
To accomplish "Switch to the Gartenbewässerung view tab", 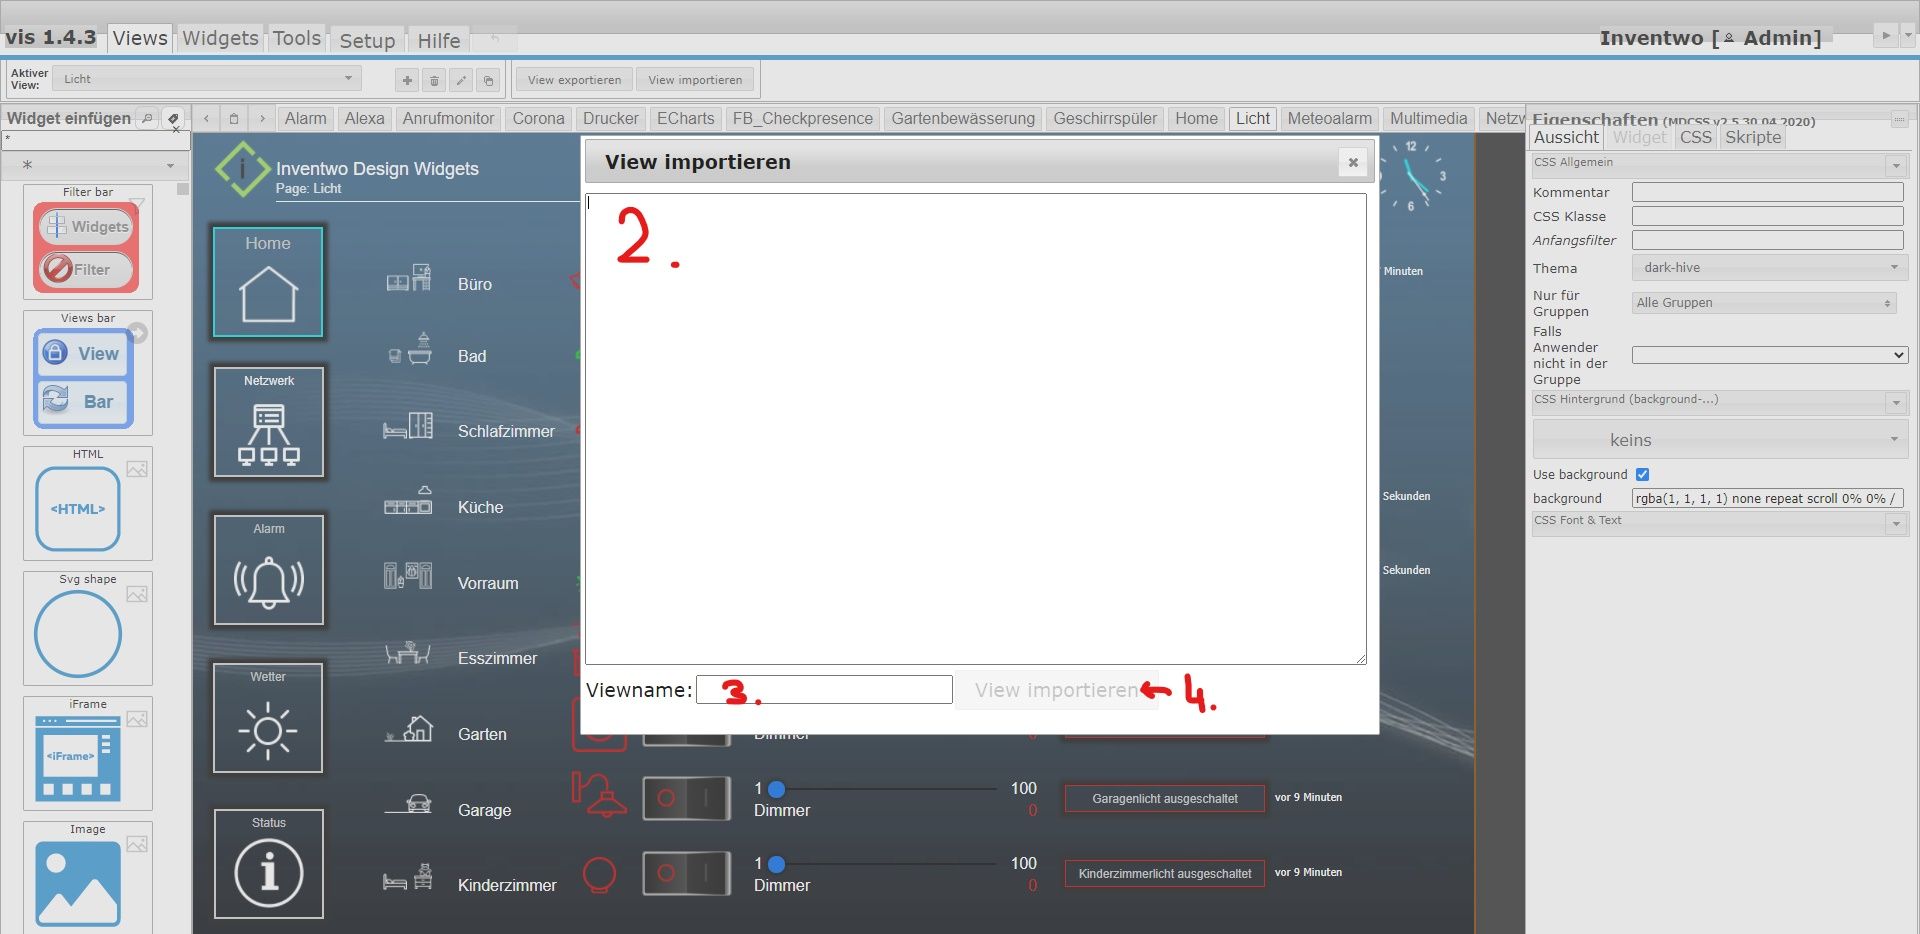I will coord(963,118).
